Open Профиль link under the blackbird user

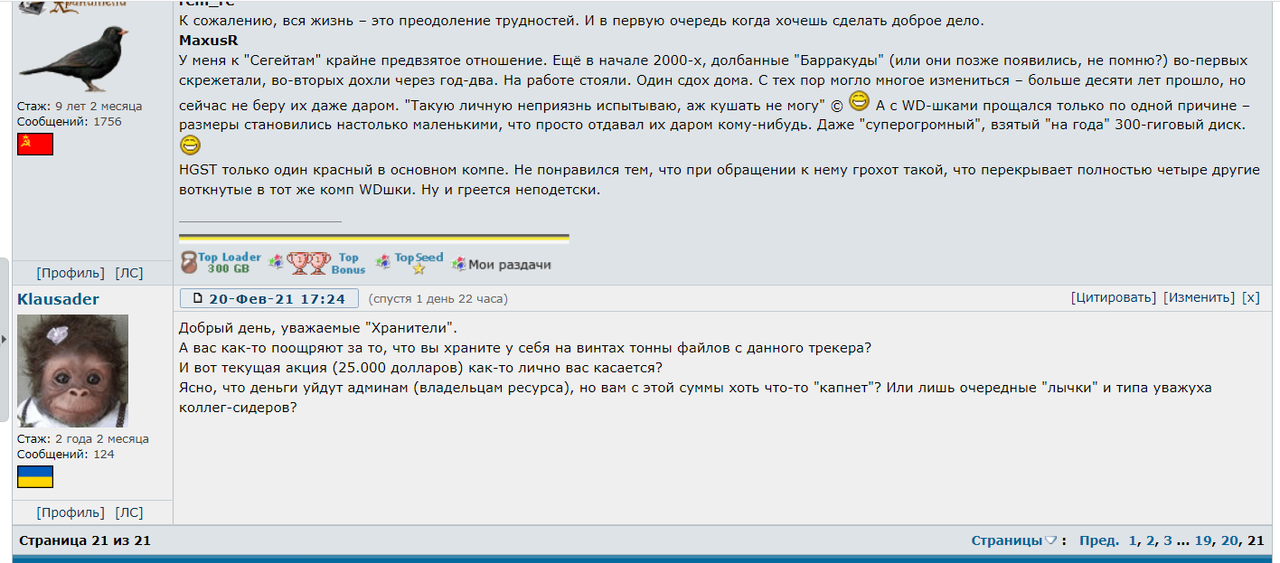point(70,273)
